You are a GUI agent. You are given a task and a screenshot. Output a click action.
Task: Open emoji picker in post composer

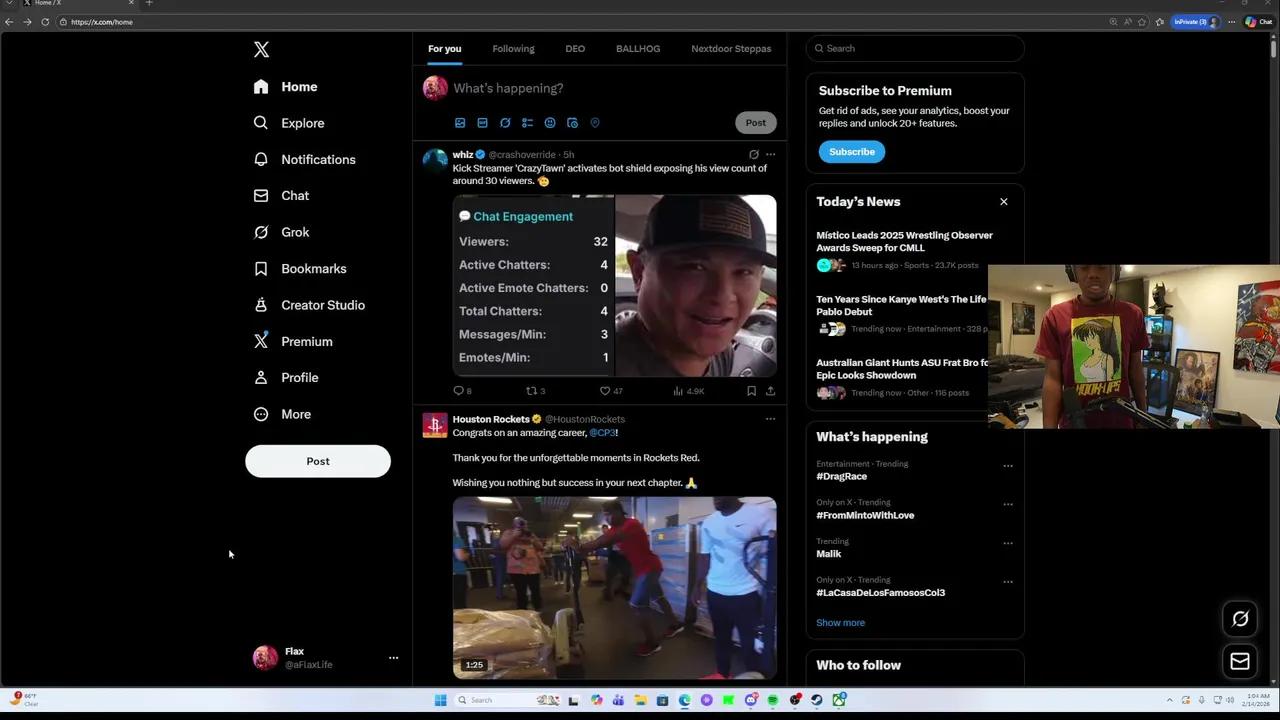[550, 123]
